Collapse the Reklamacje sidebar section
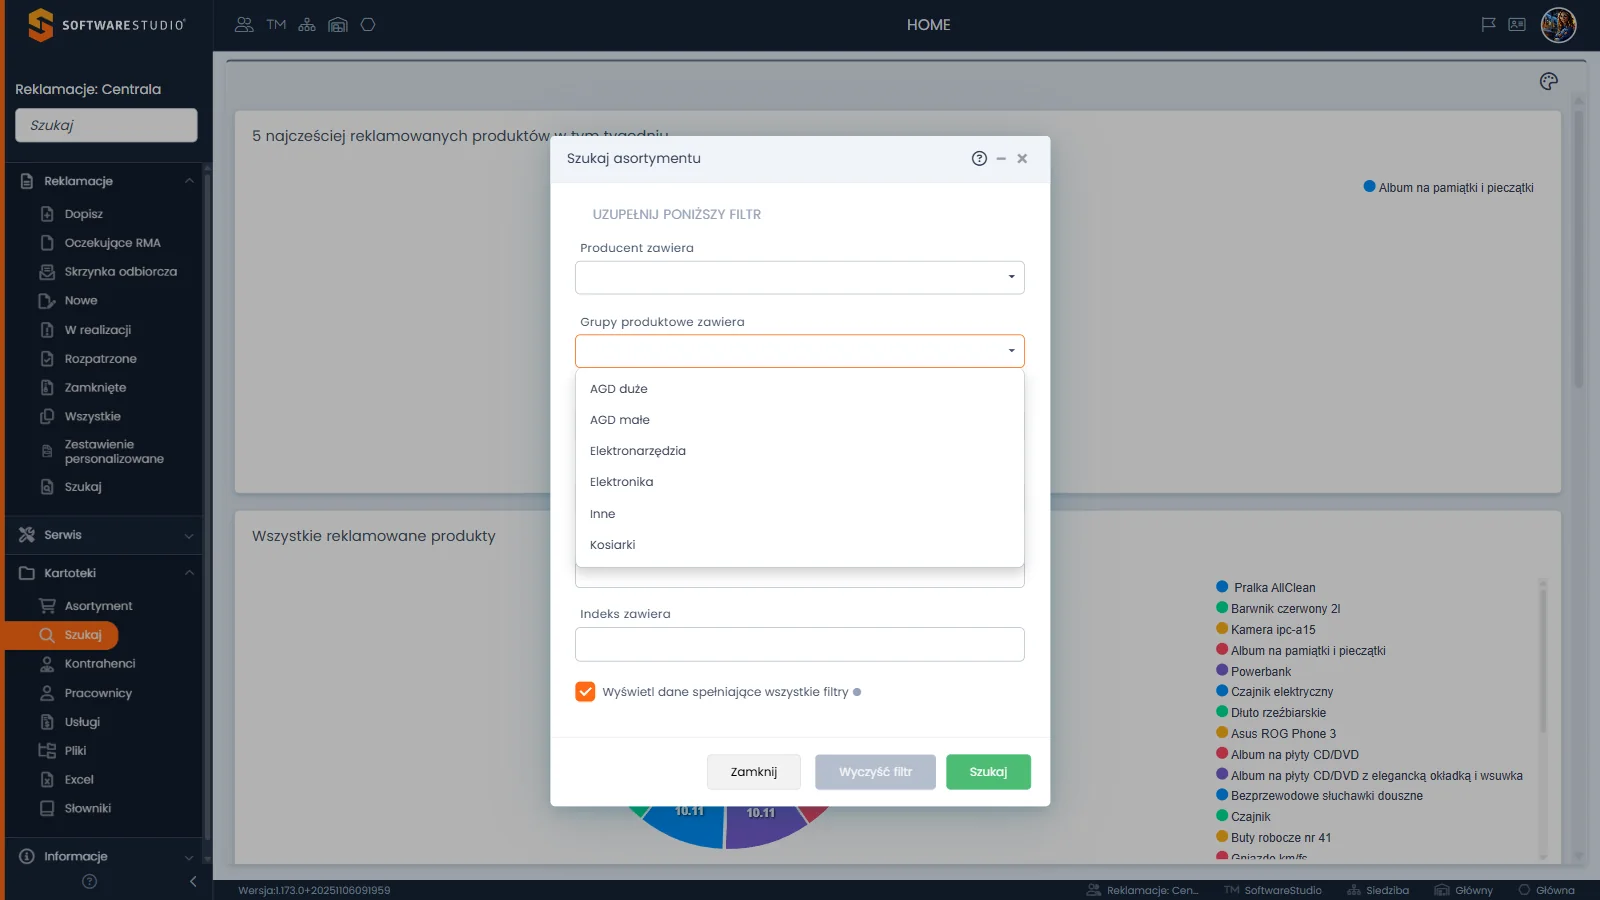 click(189, 181)
